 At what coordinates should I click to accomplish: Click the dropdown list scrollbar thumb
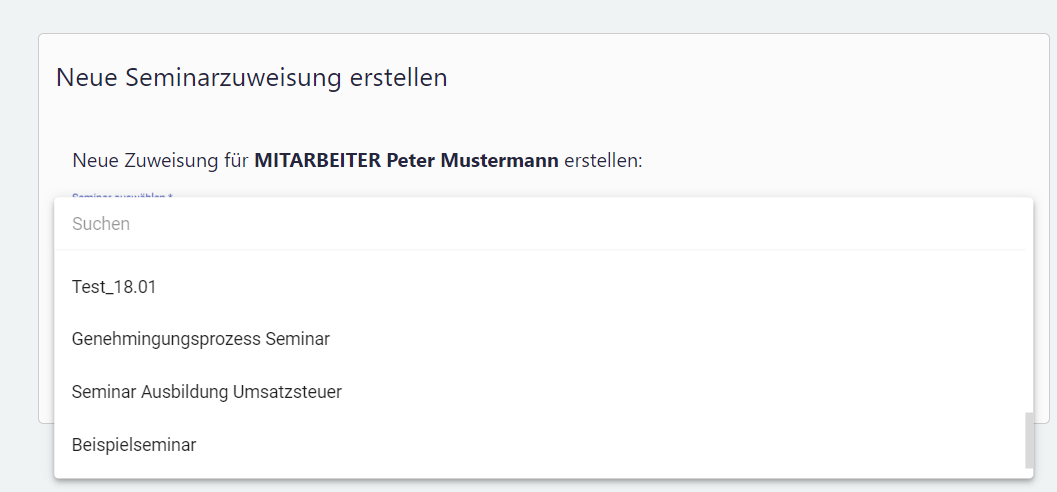(1028, 440)
